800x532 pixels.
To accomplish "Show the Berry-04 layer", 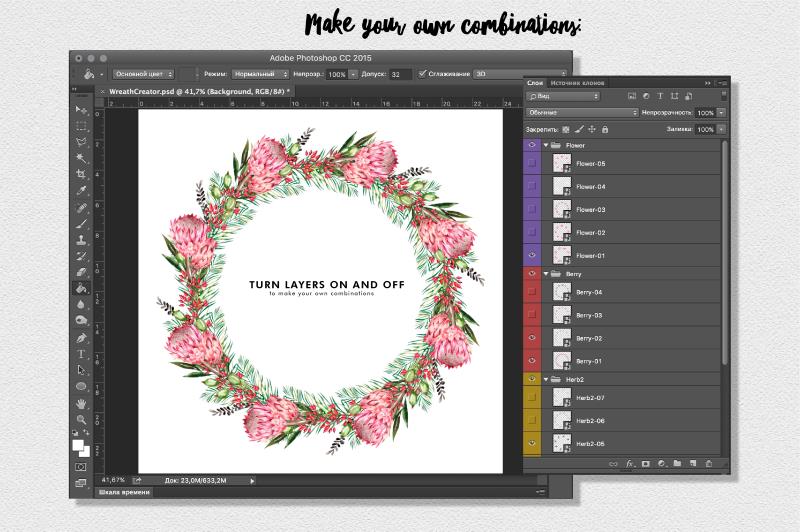I will coord(532,292).
